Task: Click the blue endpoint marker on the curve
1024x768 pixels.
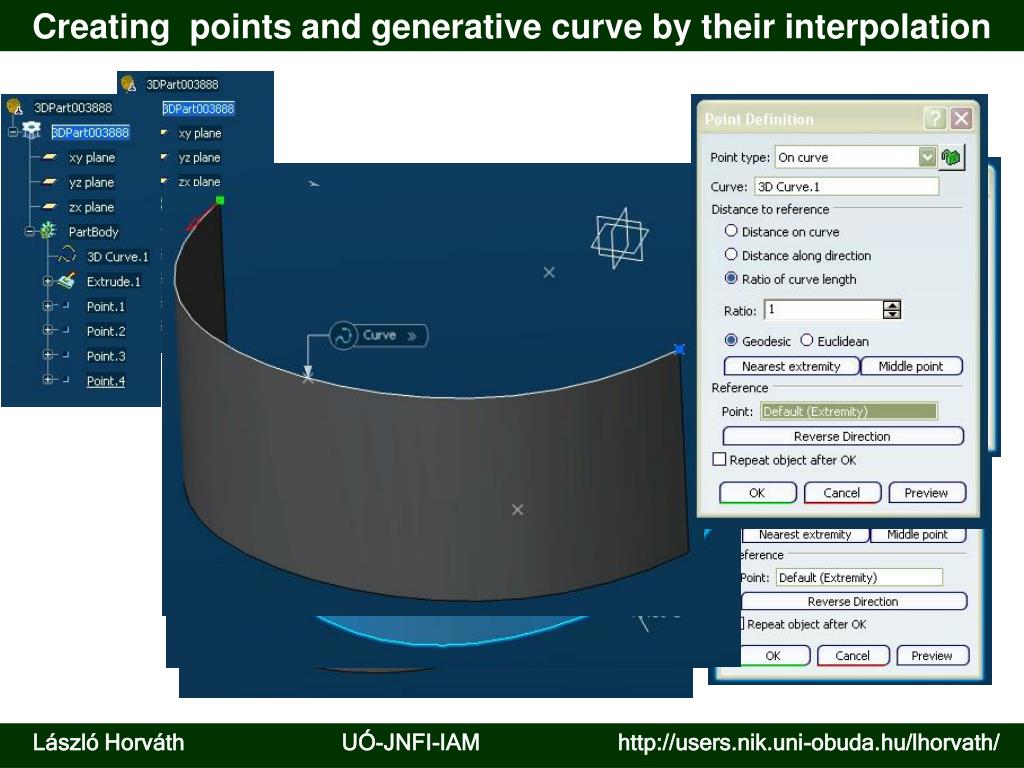Action: coord(679,349)
